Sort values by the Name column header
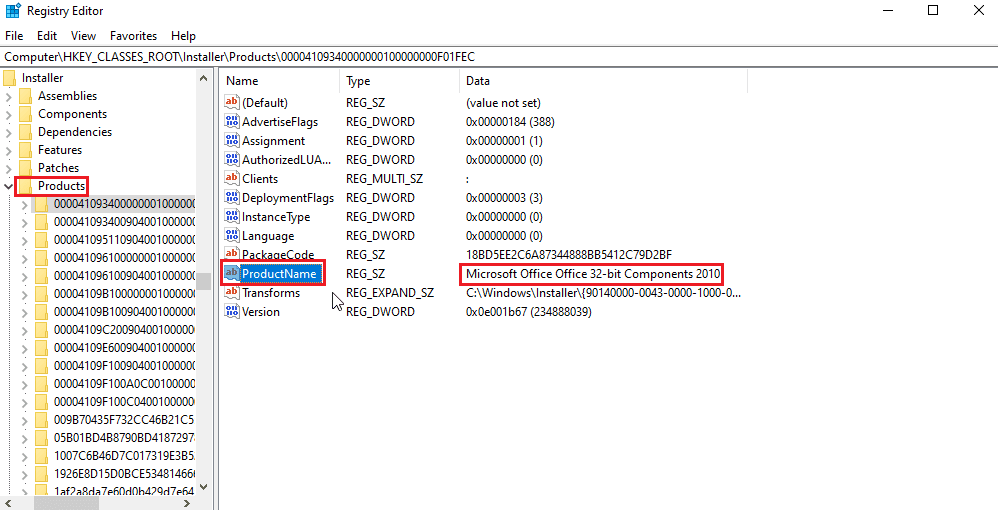Image resolution: width=998 pixels, height=510 pixels. (279, 81)
